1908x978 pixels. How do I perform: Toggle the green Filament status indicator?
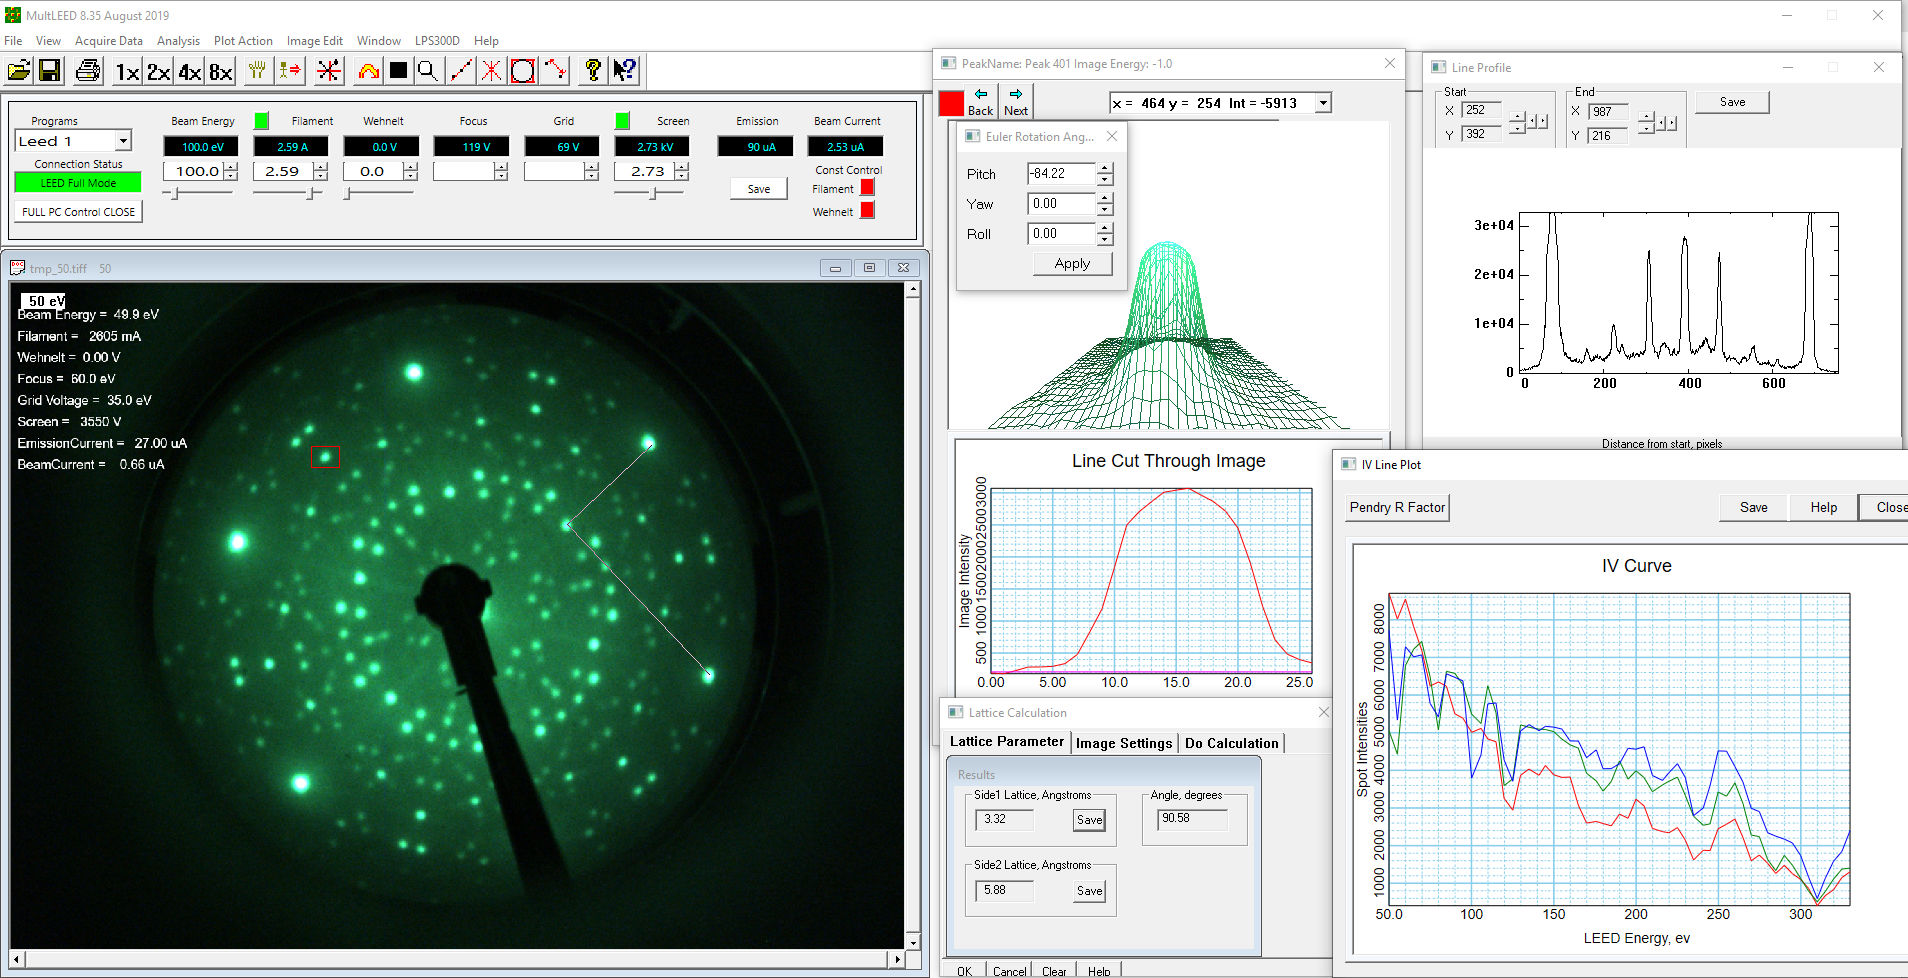click(x=261, y=120)
